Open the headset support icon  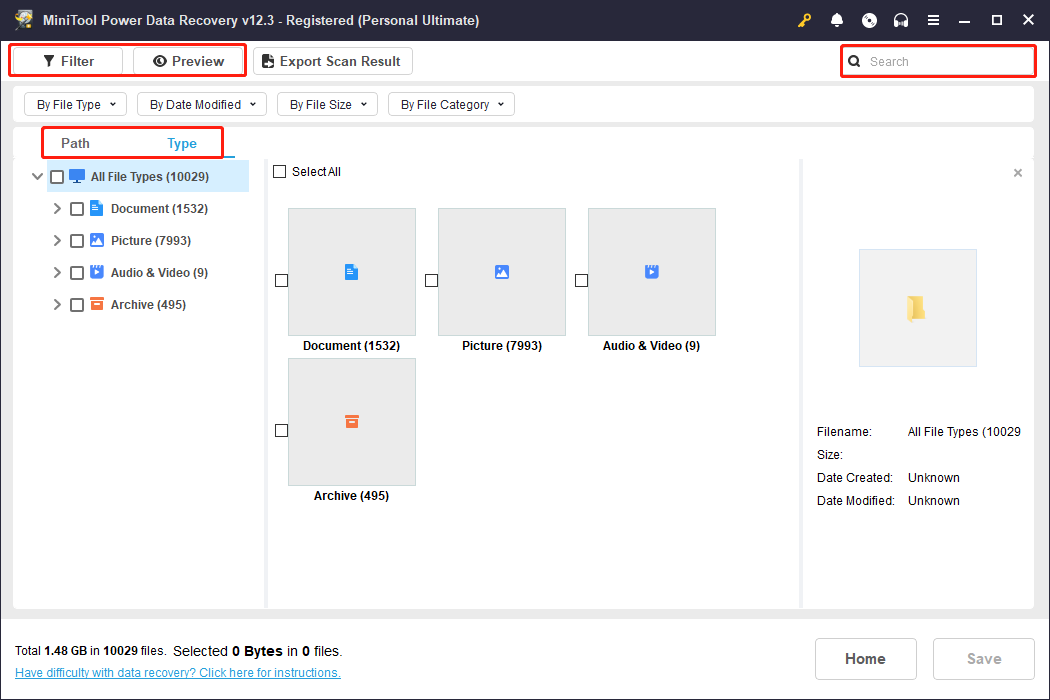point(901,19)
